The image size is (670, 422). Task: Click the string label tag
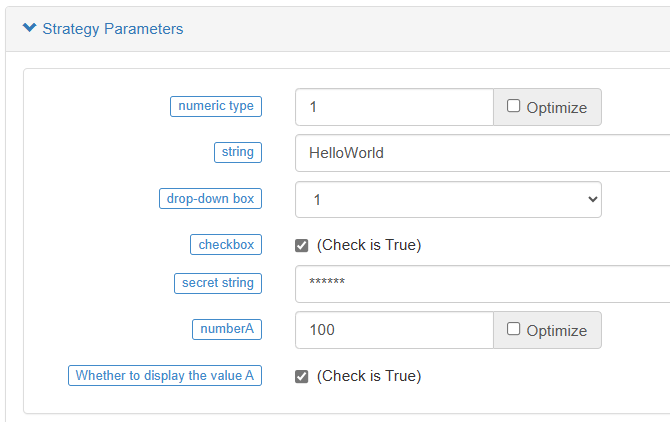pyautogui.click(x=238, y=152)
